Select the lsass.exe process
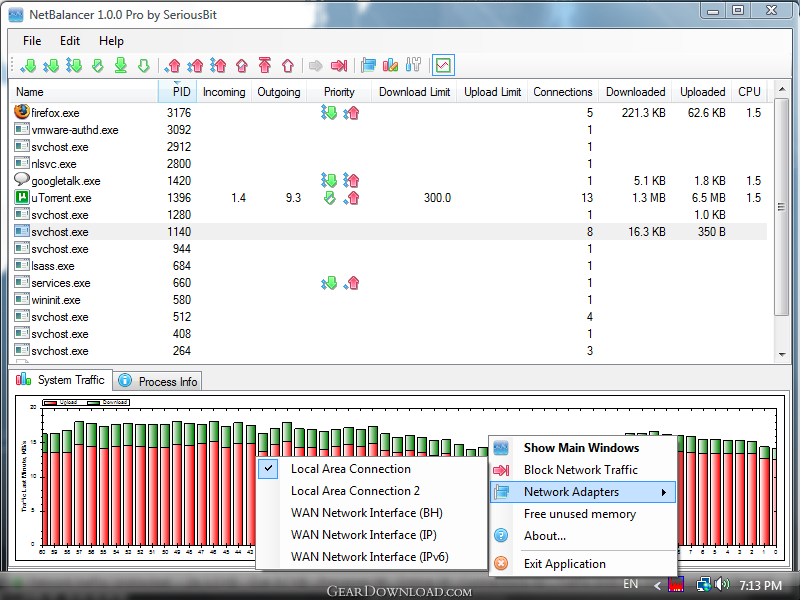 (389, 266)
